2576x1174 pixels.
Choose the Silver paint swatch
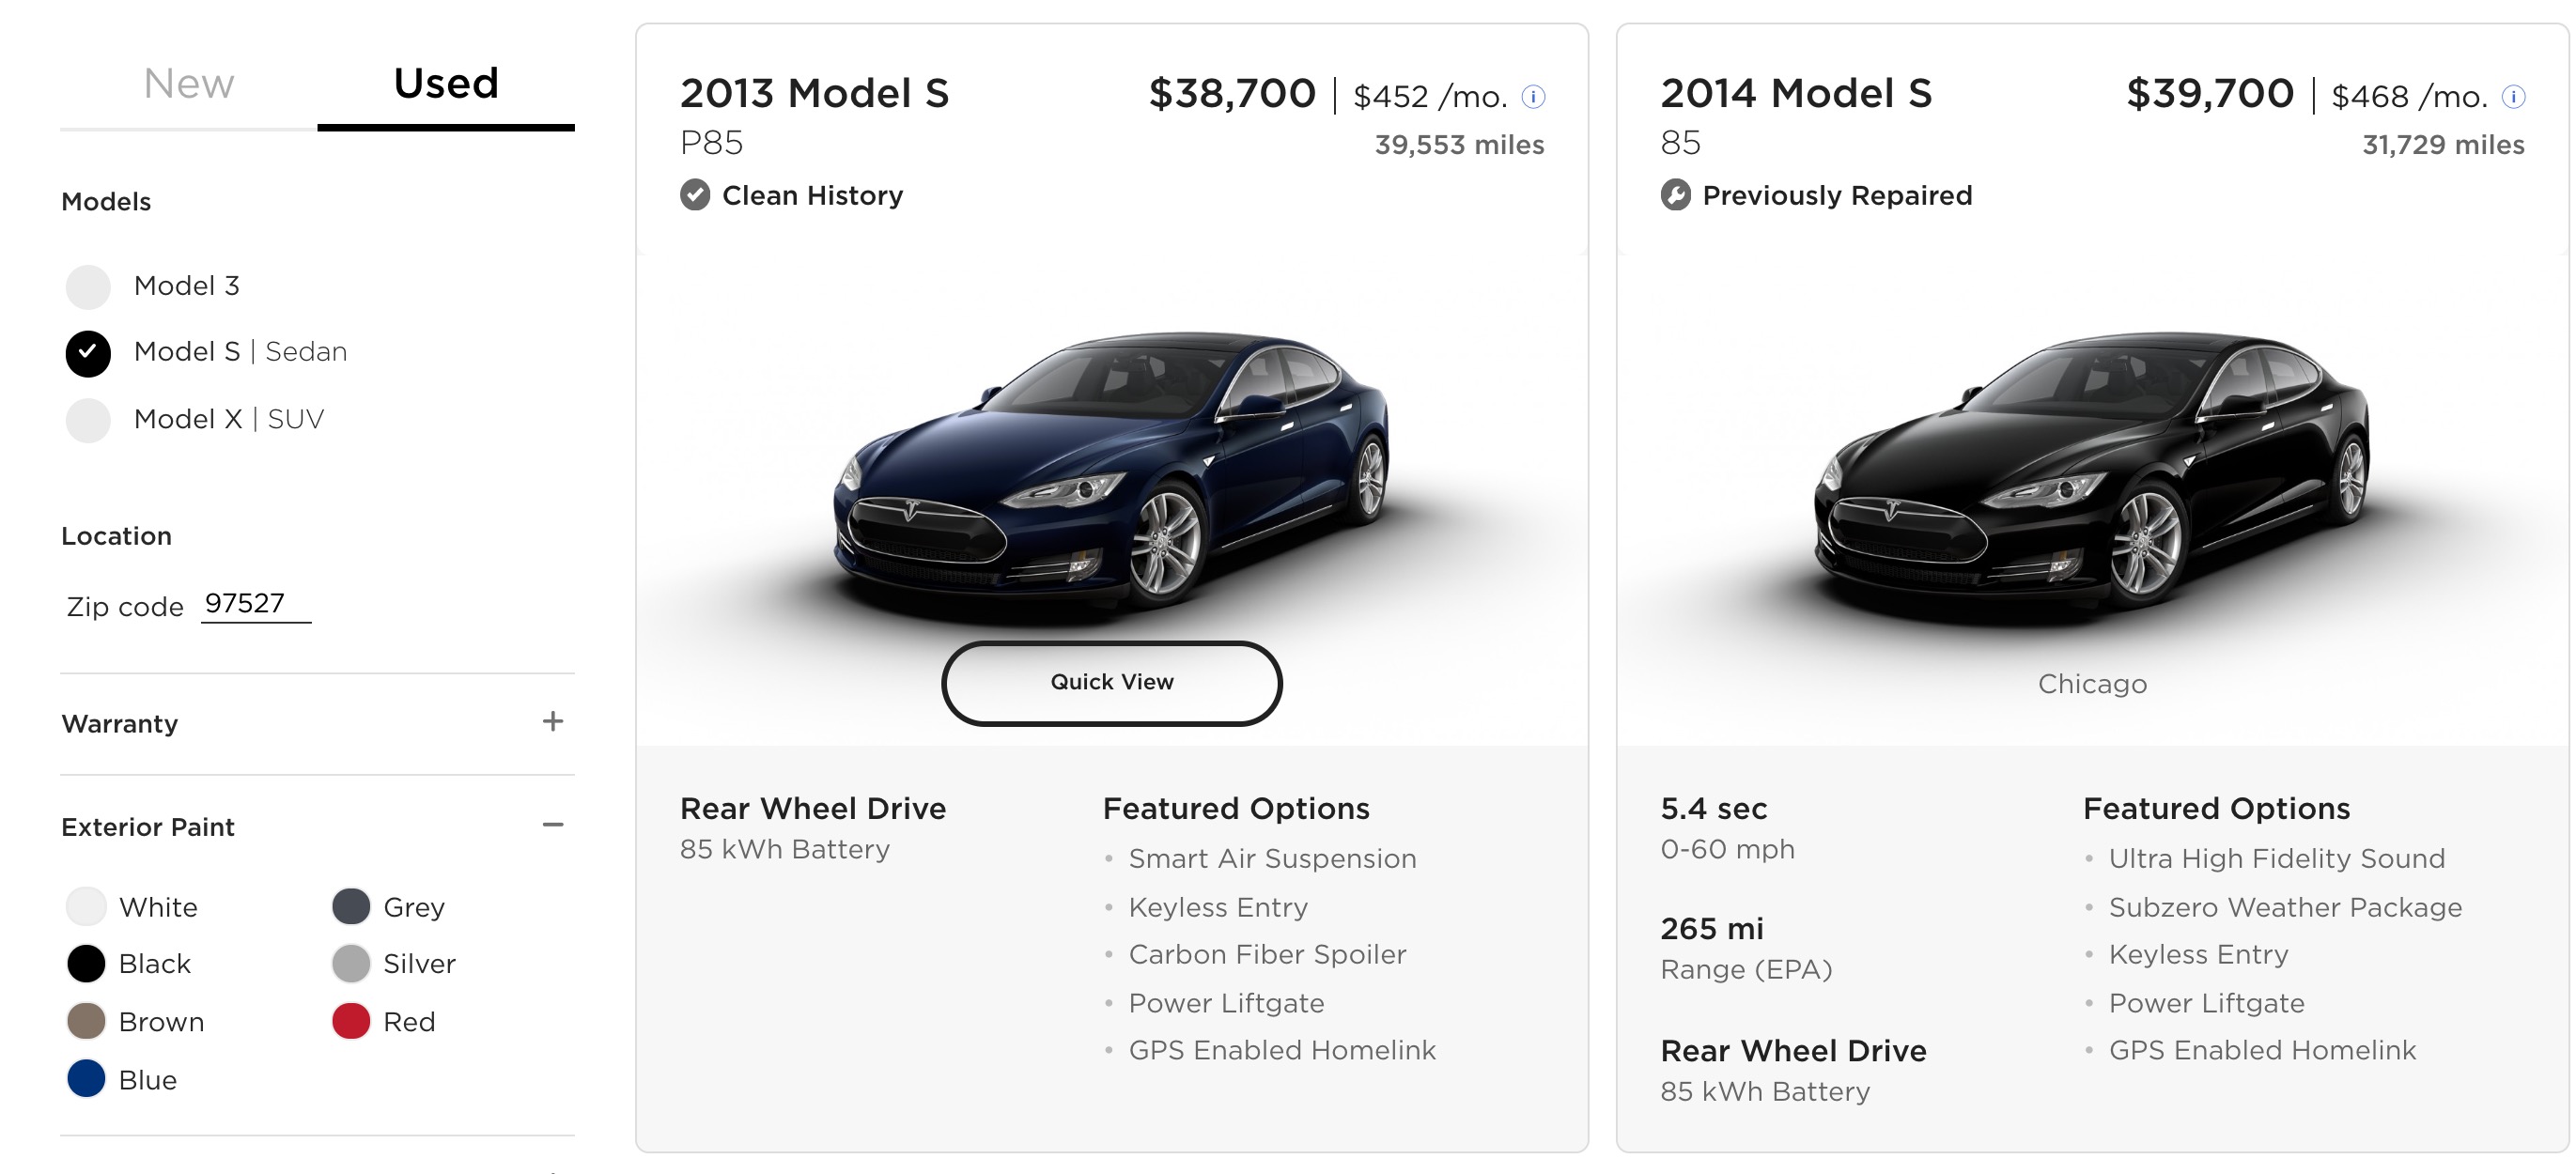(351, 963)
